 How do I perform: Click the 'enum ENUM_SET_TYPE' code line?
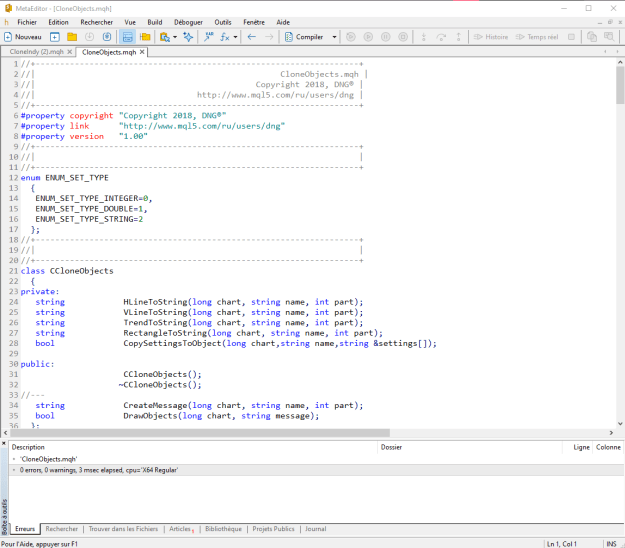[65, 178]
